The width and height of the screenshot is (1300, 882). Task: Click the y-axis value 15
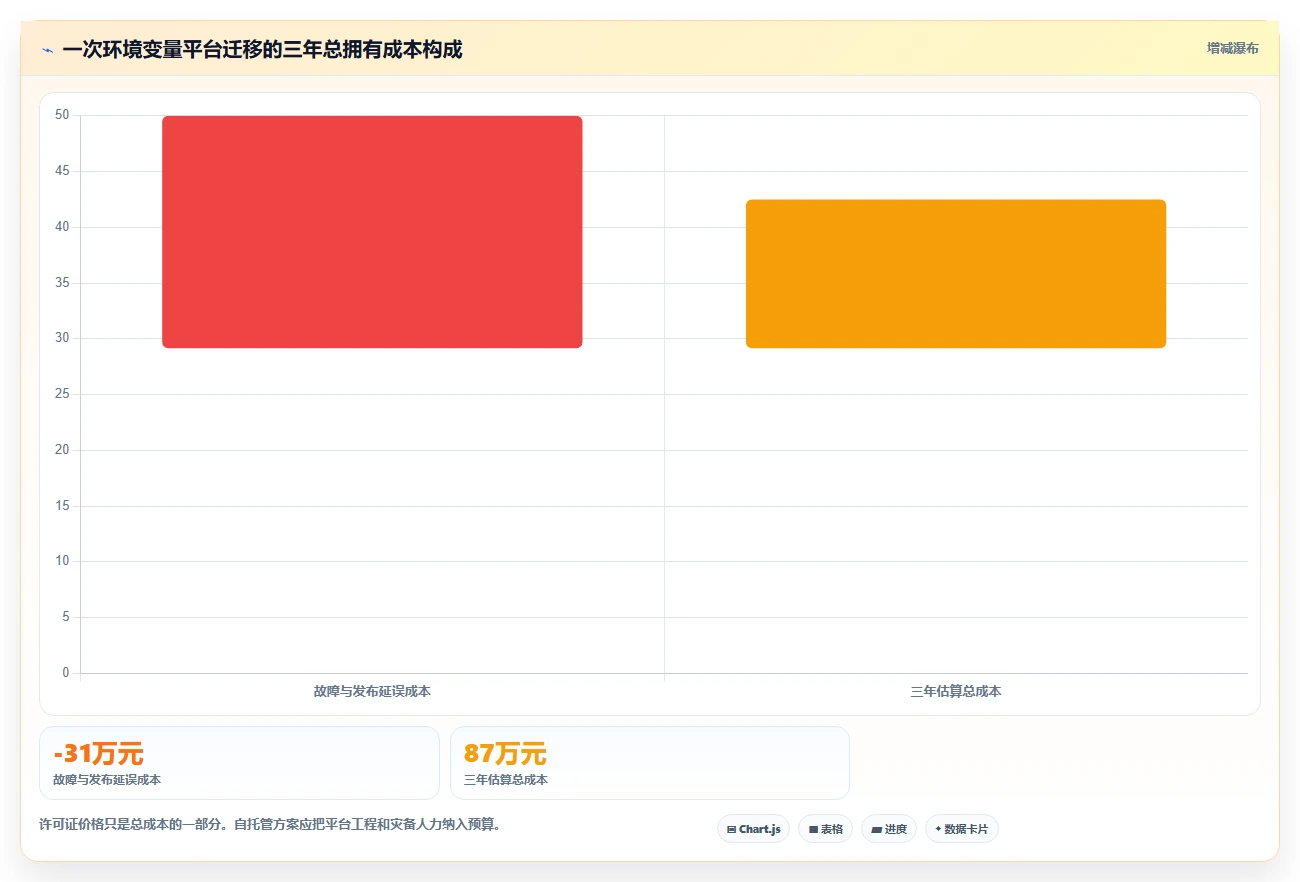tap(62, 506)
